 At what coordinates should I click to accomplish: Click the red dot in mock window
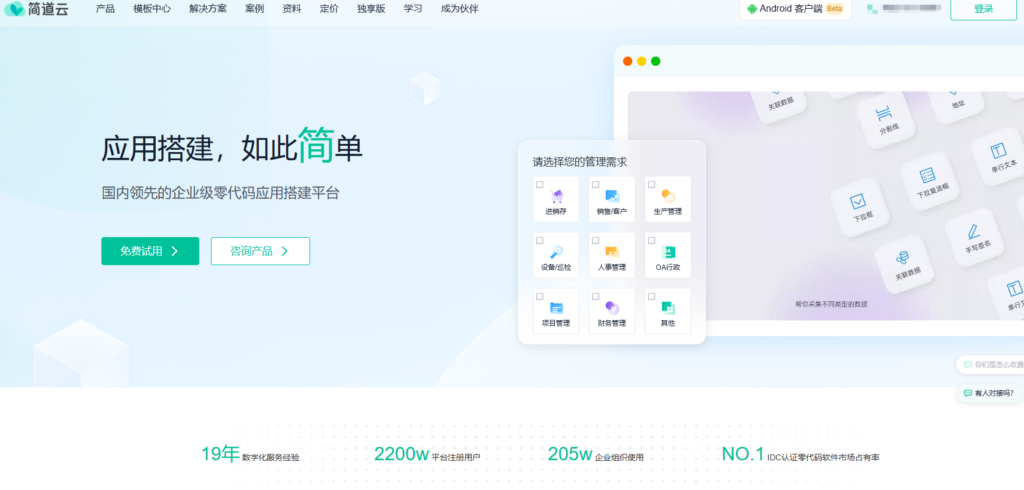[x=628, y=61]
